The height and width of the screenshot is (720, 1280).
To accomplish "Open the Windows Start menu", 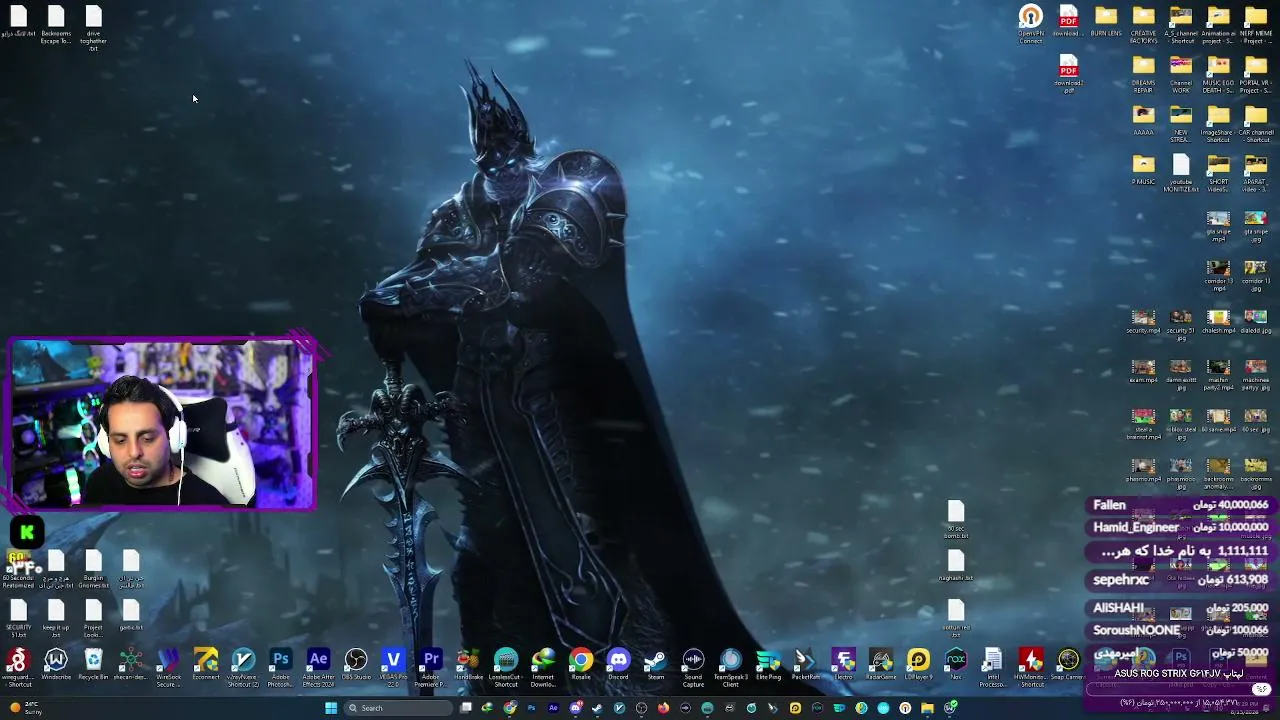I will pyautogui.click(x=331, y=708).
